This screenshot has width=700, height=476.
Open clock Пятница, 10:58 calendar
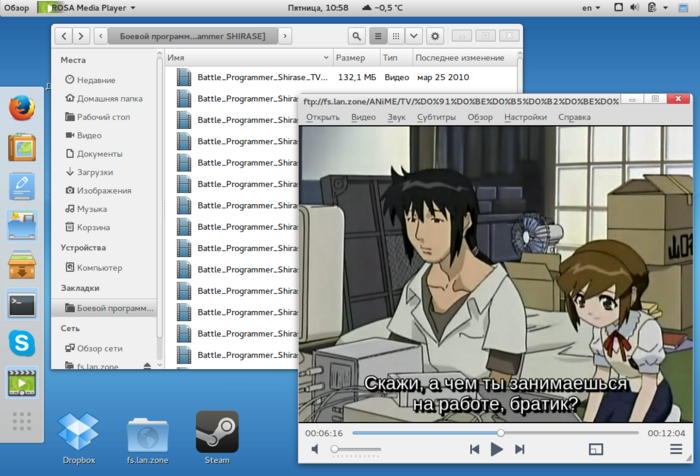pyautogui.click(x=318, y=8)
